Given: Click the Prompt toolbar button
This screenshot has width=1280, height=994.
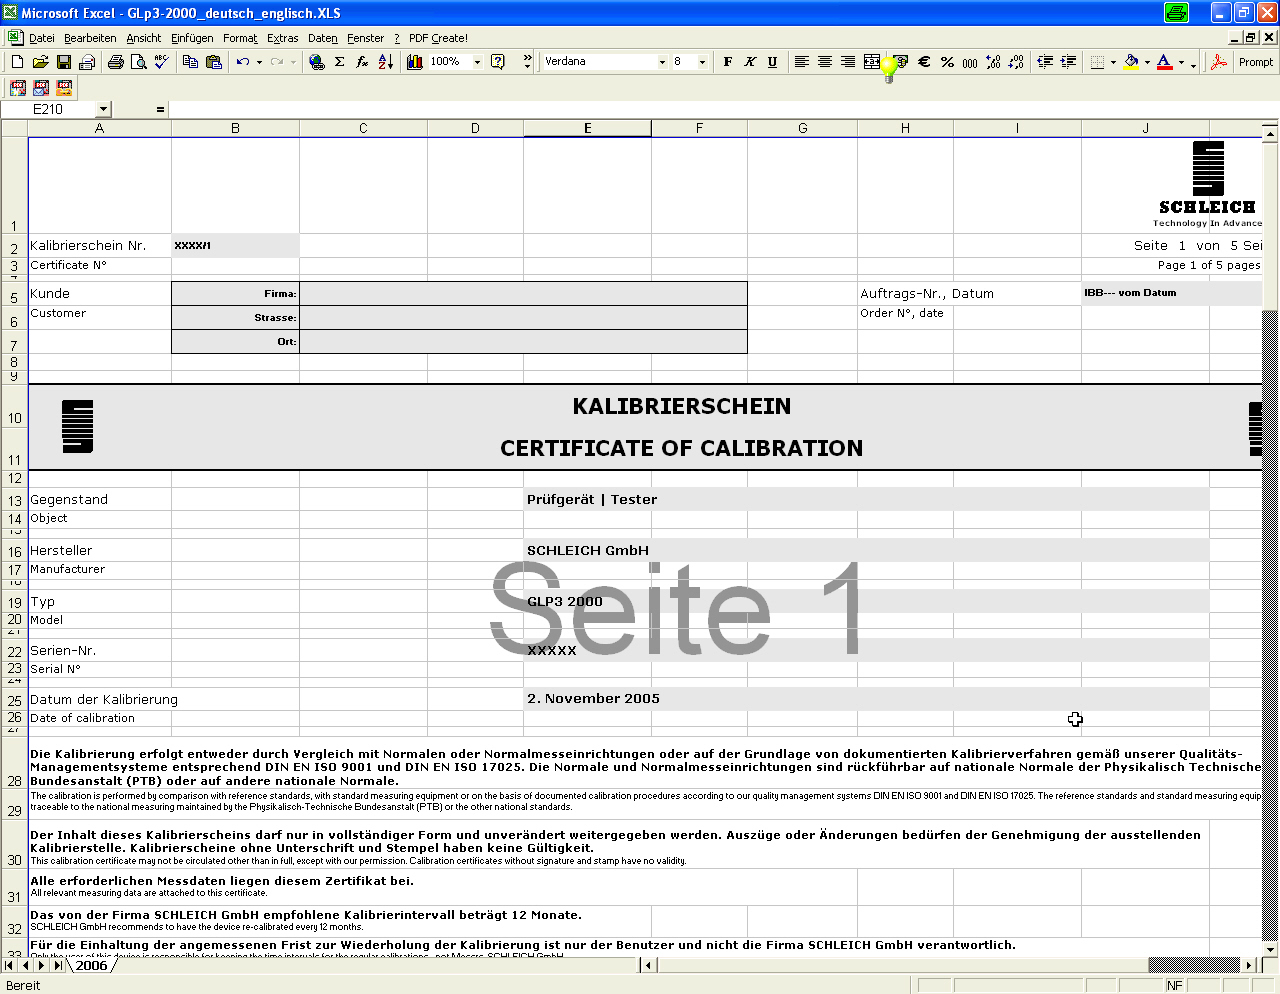Looking at the screenshot, I should [1255, 62].
